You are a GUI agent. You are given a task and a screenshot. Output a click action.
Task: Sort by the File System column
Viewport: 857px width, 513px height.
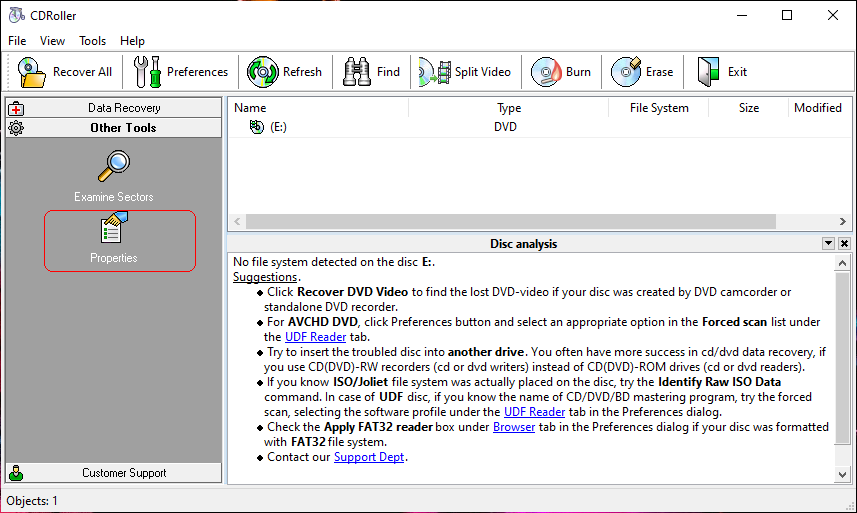pos(659,108)
